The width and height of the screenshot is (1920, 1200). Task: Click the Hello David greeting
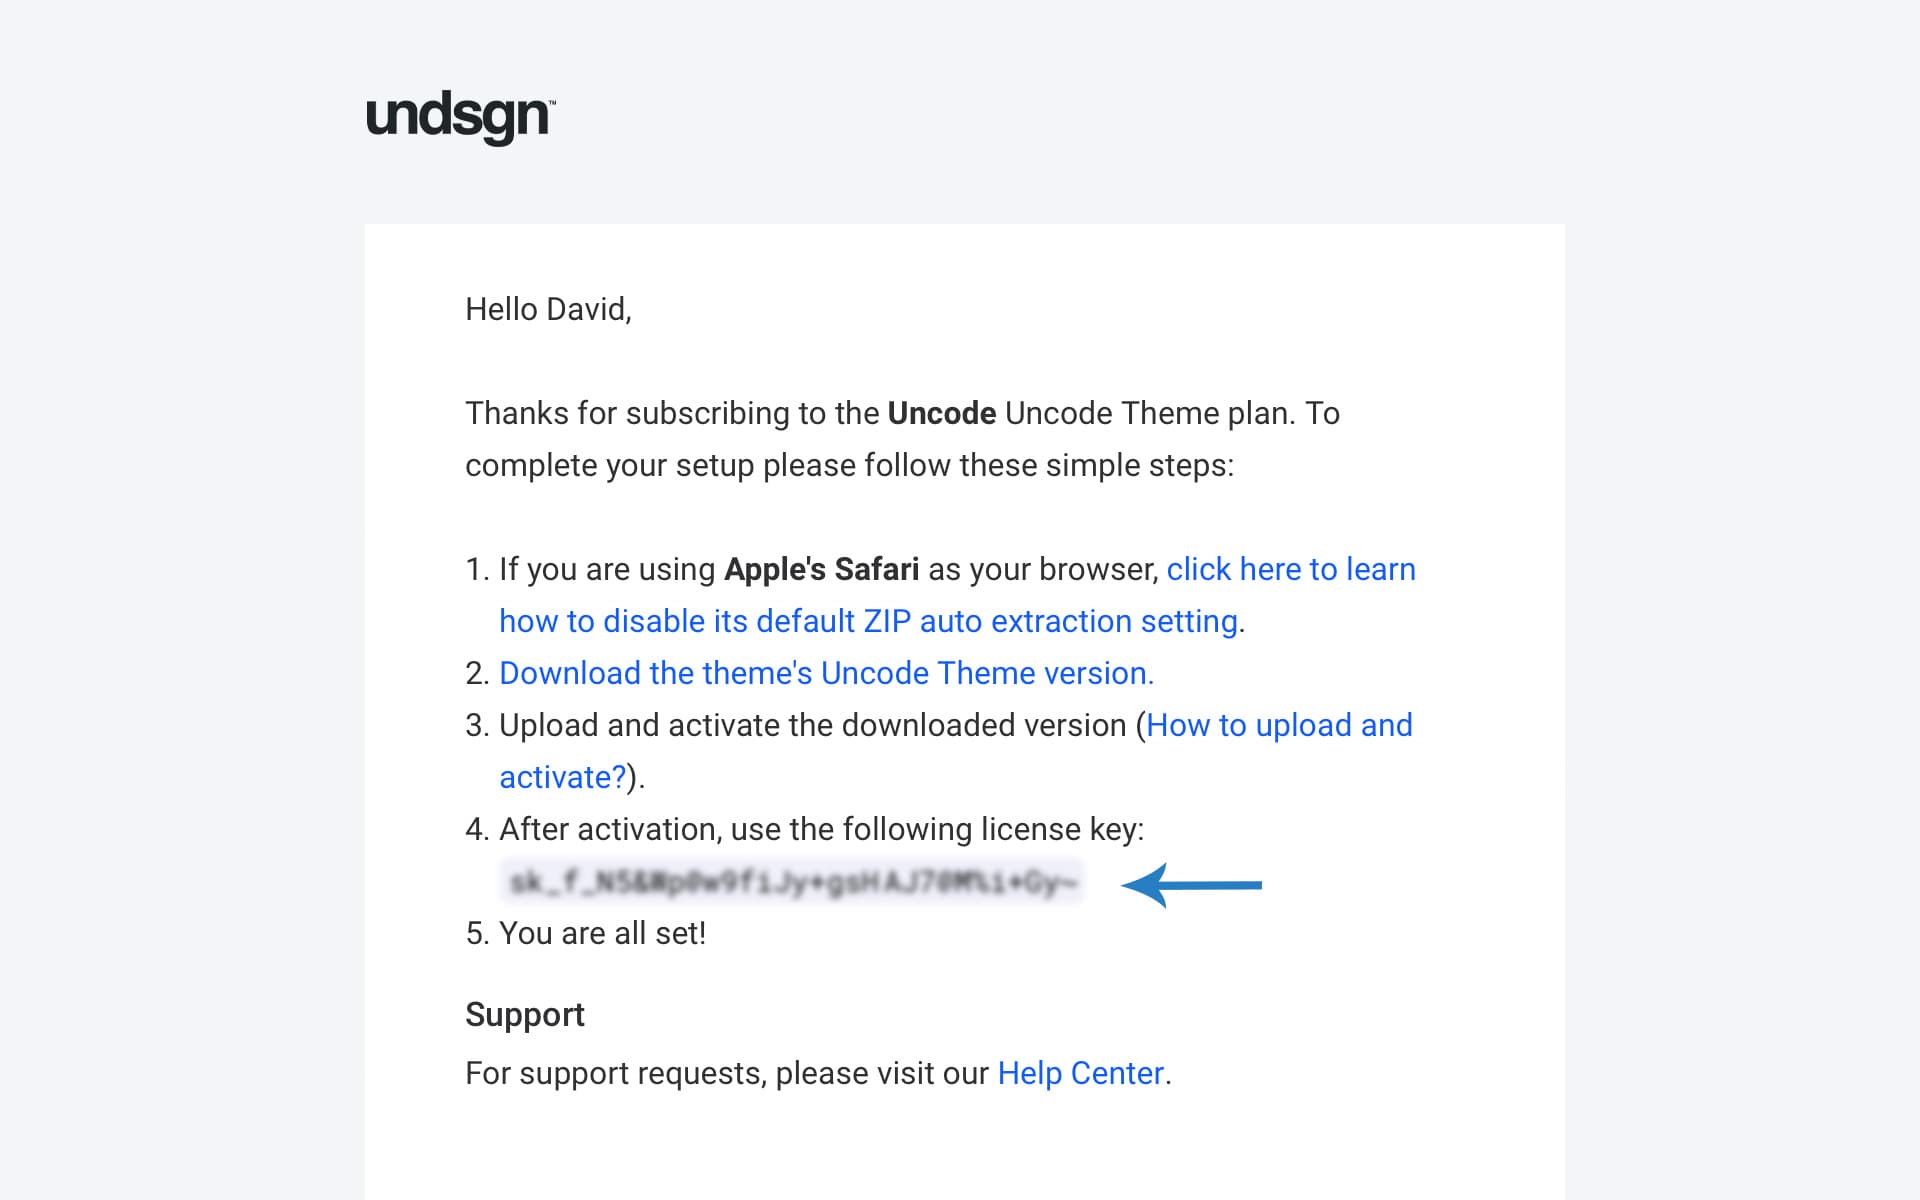click(548, 310)
